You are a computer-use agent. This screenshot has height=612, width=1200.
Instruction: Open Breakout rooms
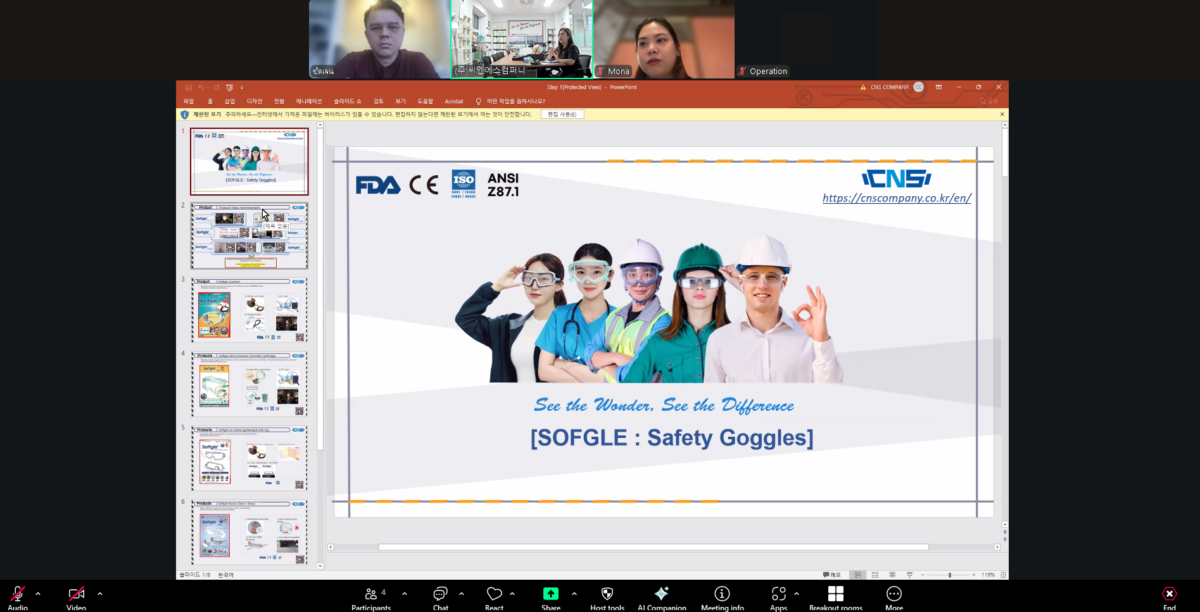(x=835, y=595)
